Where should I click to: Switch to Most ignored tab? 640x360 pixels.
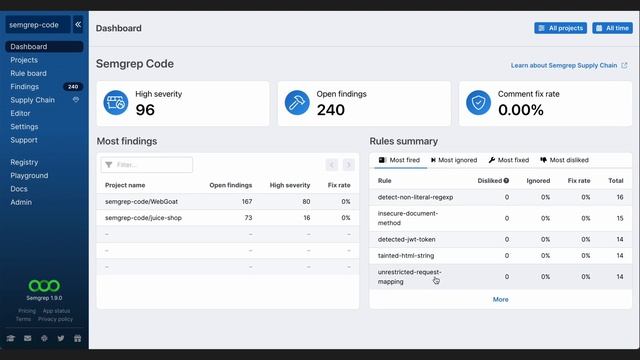coord(454,160)
